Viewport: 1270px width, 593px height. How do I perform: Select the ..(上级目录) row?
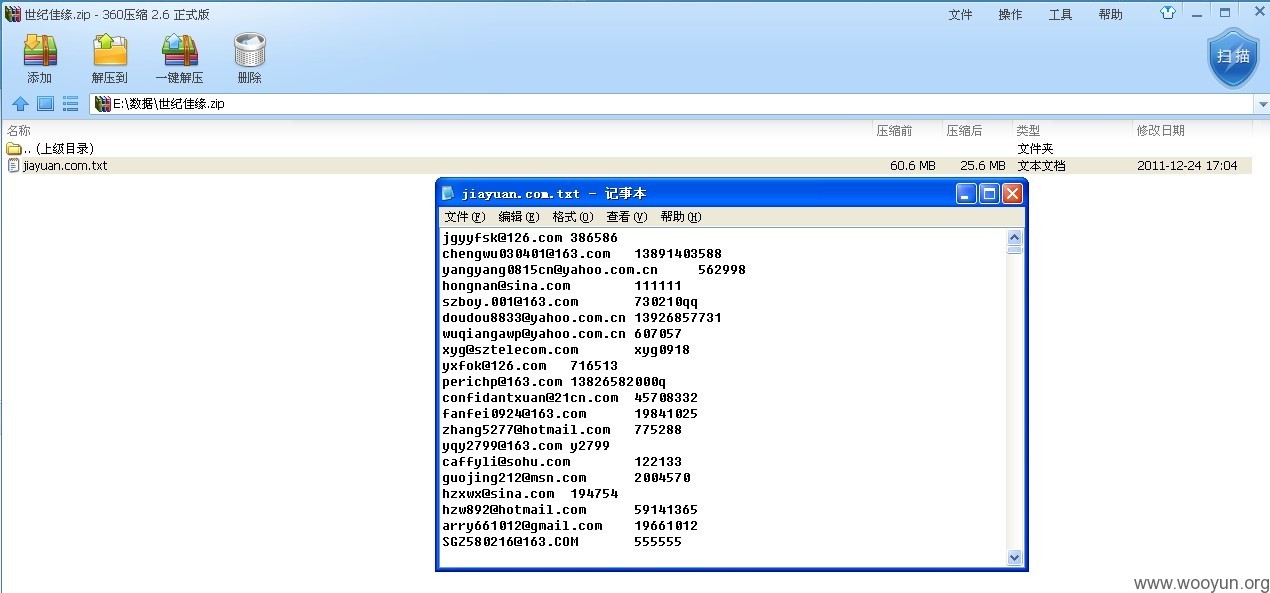click(627, 149)
